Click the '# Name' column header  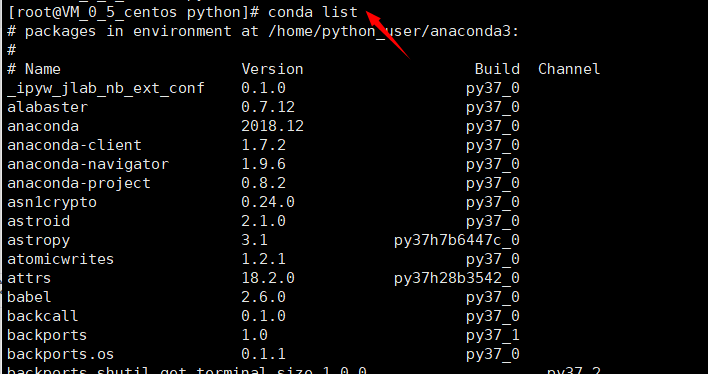click(x=34, y=69)
